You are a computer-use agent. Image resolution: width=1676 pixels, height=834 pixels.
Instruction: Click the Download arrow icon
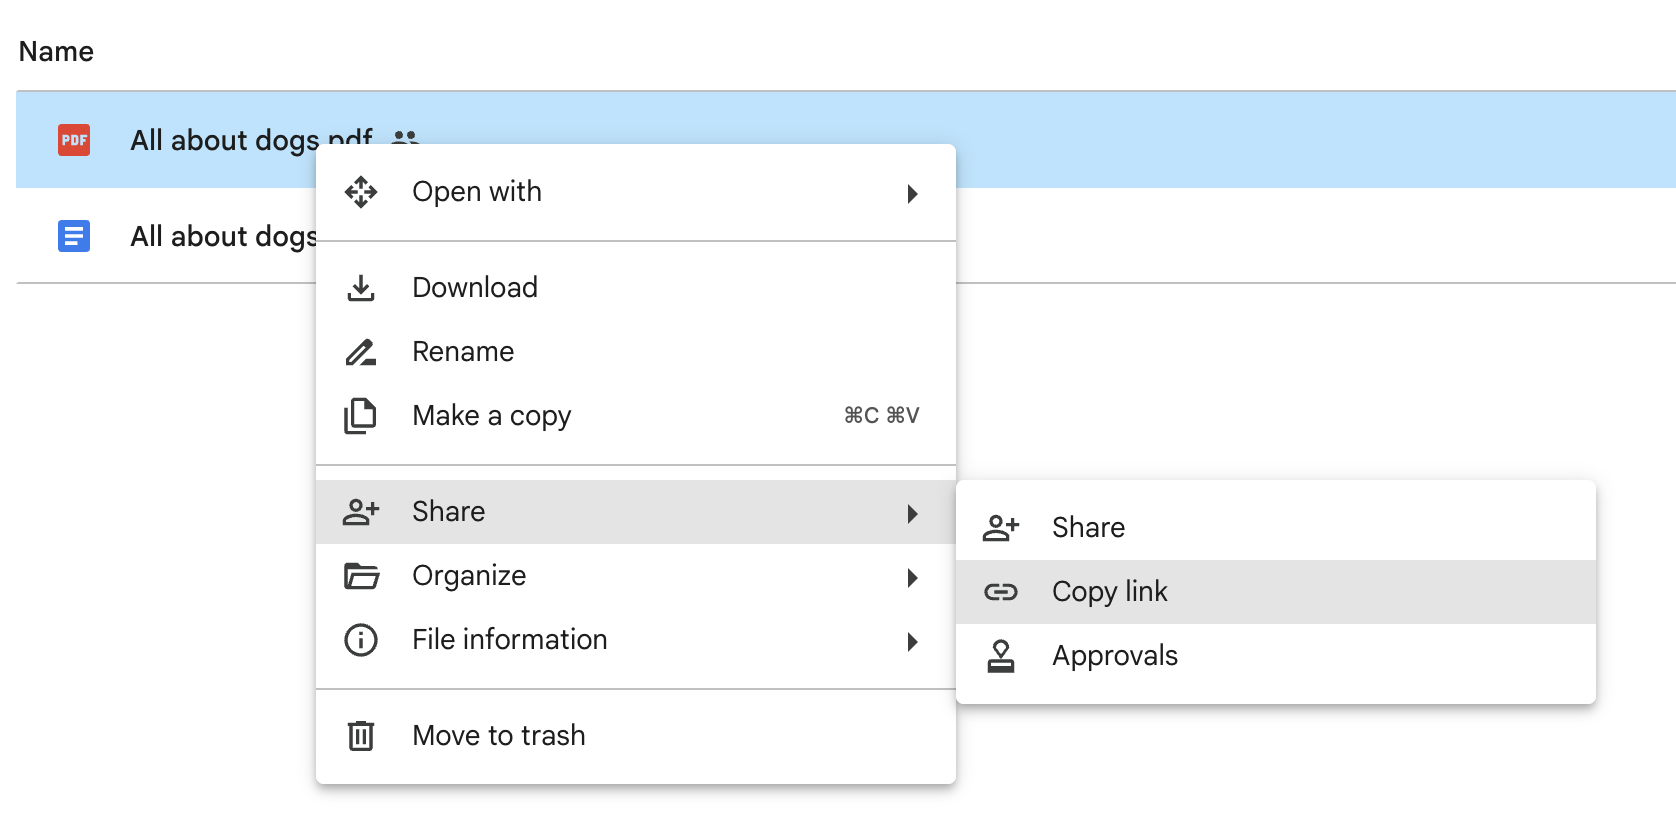[x=361, y=288]
